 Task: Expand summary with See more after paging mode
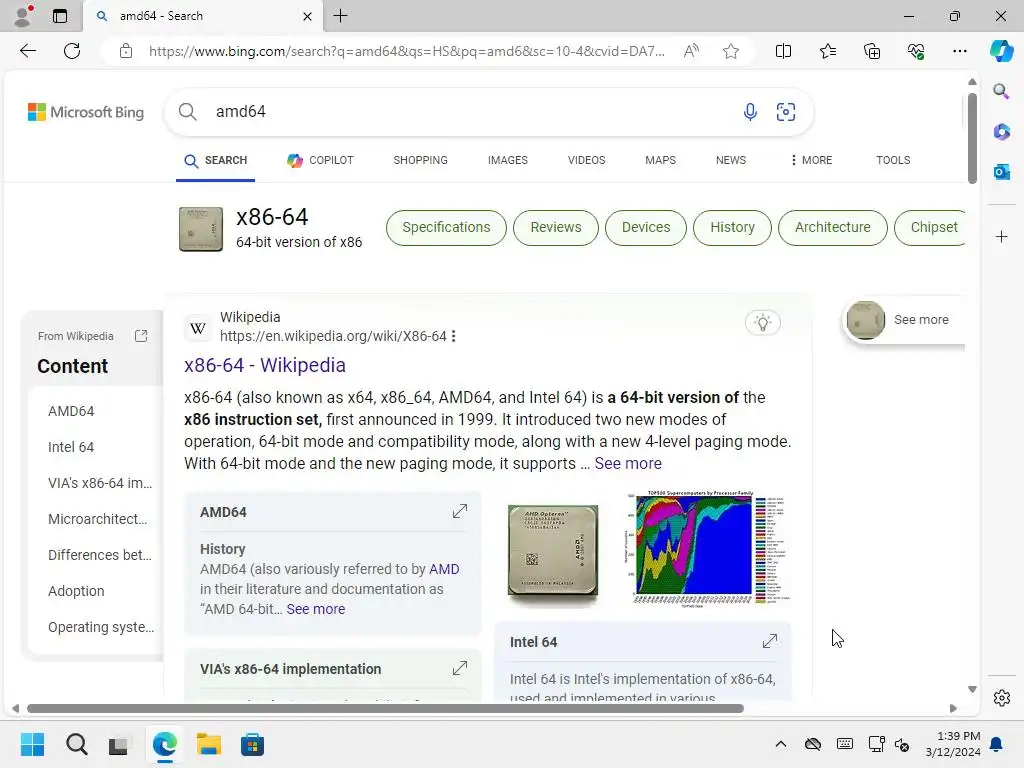628,463
